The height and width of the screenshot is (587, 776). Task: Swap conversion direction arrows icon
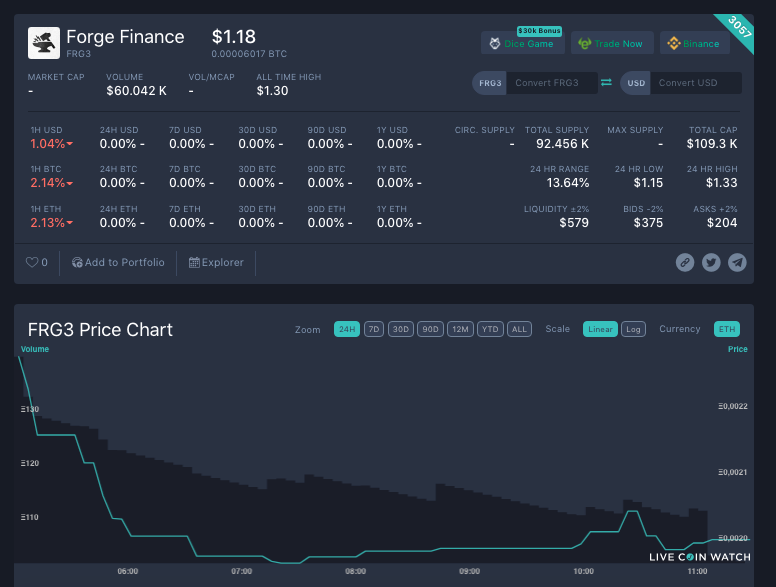pos(606,83)
